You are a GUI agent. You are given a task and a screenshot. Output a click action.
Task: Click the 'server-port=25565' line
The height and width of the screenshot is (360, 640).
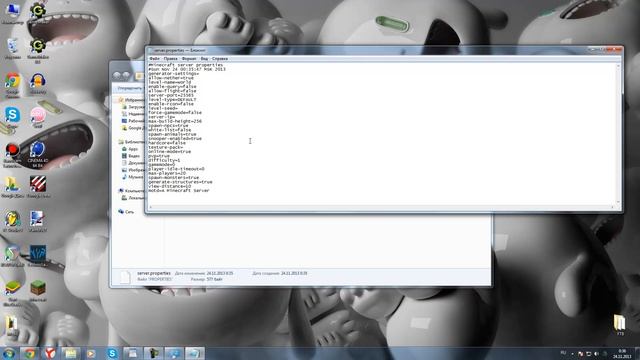click(x=171, y=95)
